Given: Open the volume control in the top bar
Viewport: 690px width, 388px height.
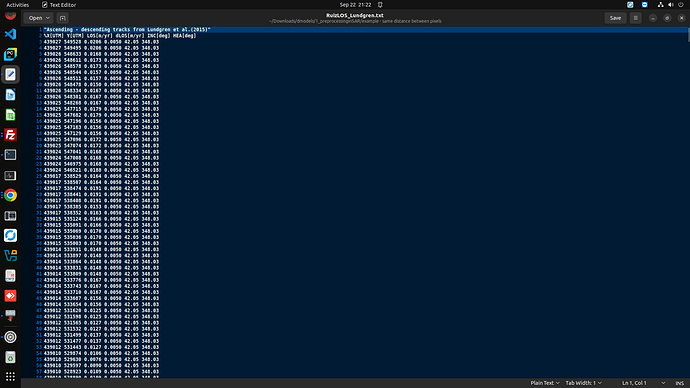Looking at the screenshot, I should 671,5.
